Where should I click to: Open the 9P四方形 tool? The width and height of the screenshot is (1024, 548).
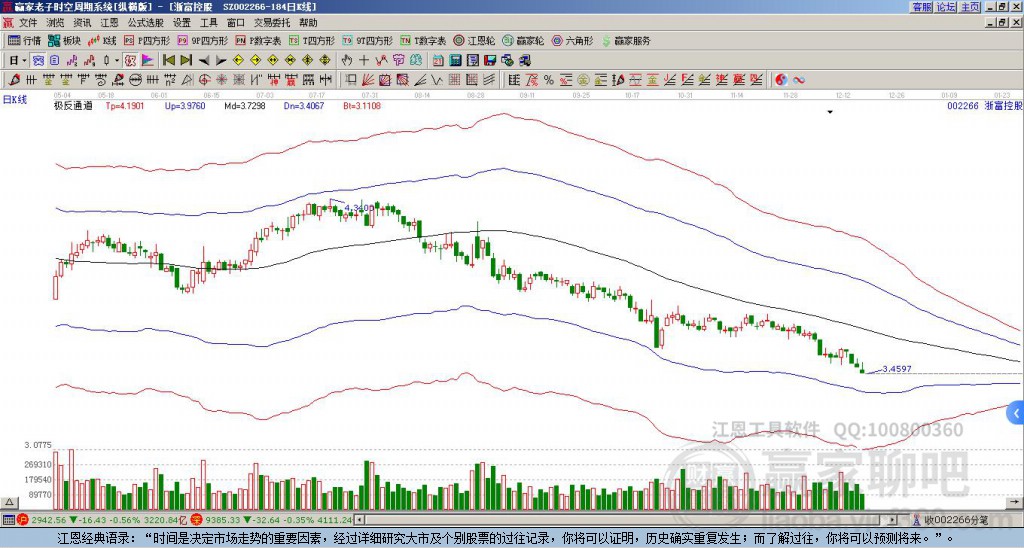[203, 40]
